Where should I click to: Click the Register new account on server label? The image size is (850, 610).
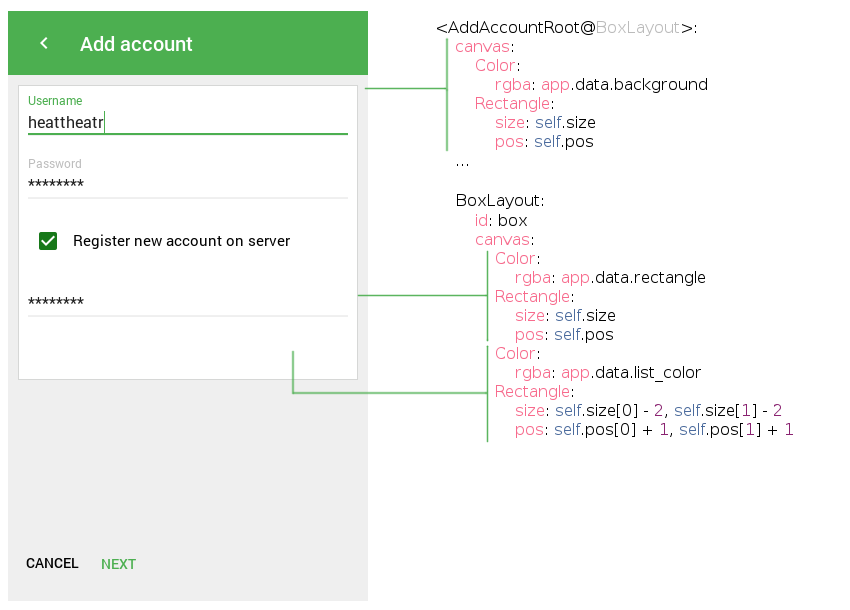click(x=181, y=241)
